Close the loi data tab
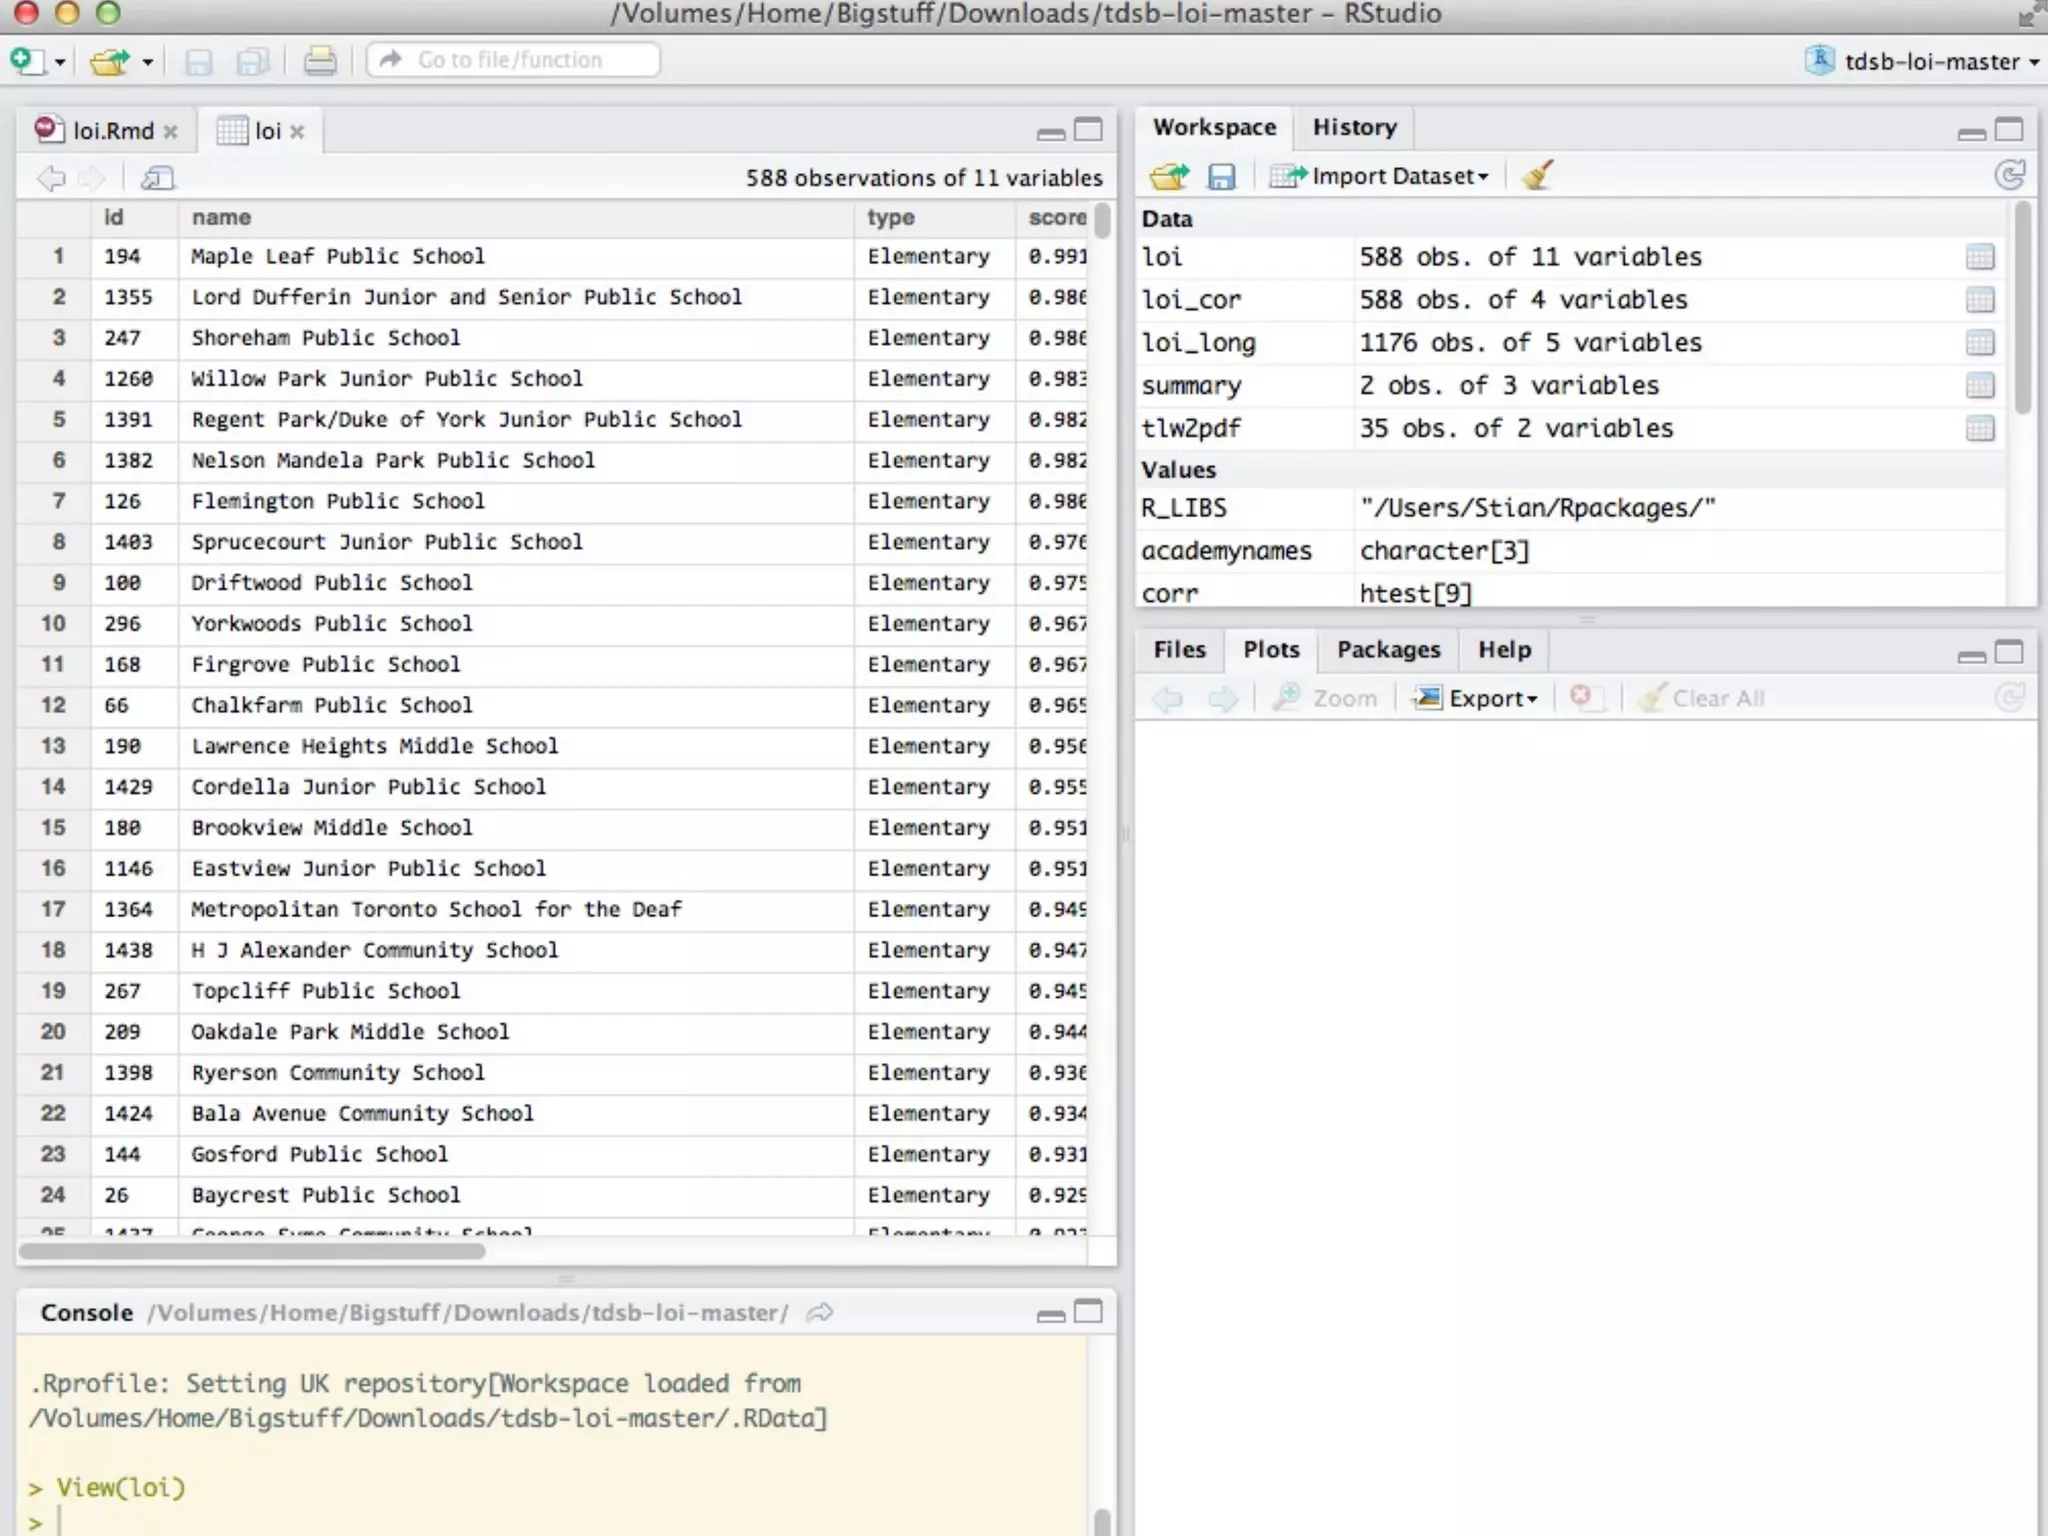Viewport: 2048px width, 1536px height. (x=297, y=132)
